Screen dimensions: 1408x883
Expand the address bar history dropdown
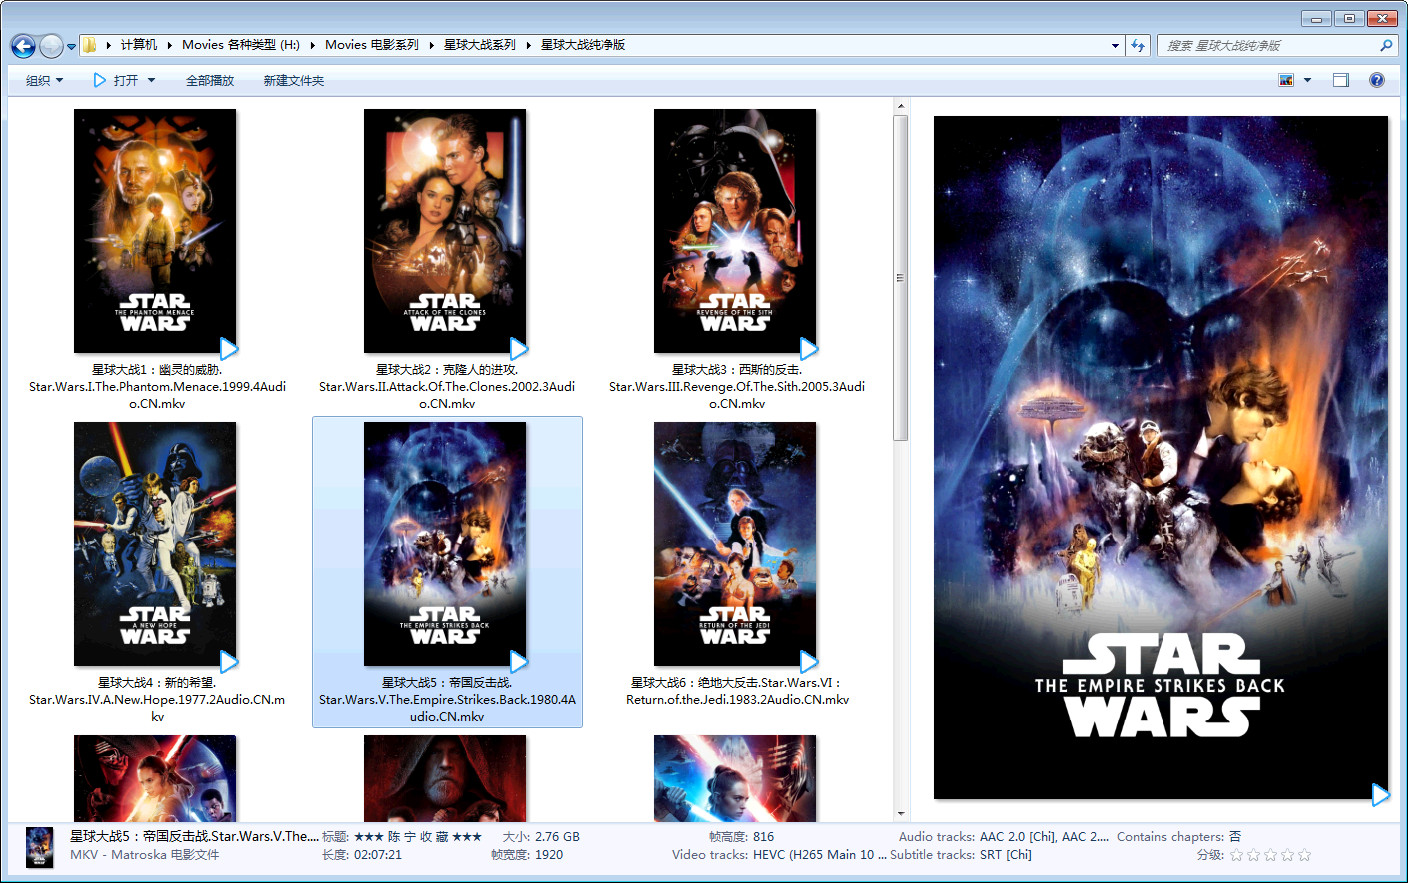(1115, 45)
